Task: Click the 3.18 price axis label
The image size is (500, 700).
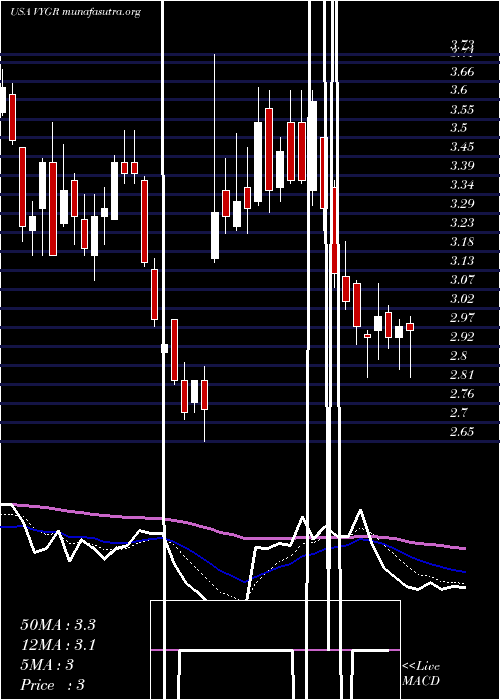Action: tap(462, 242)
